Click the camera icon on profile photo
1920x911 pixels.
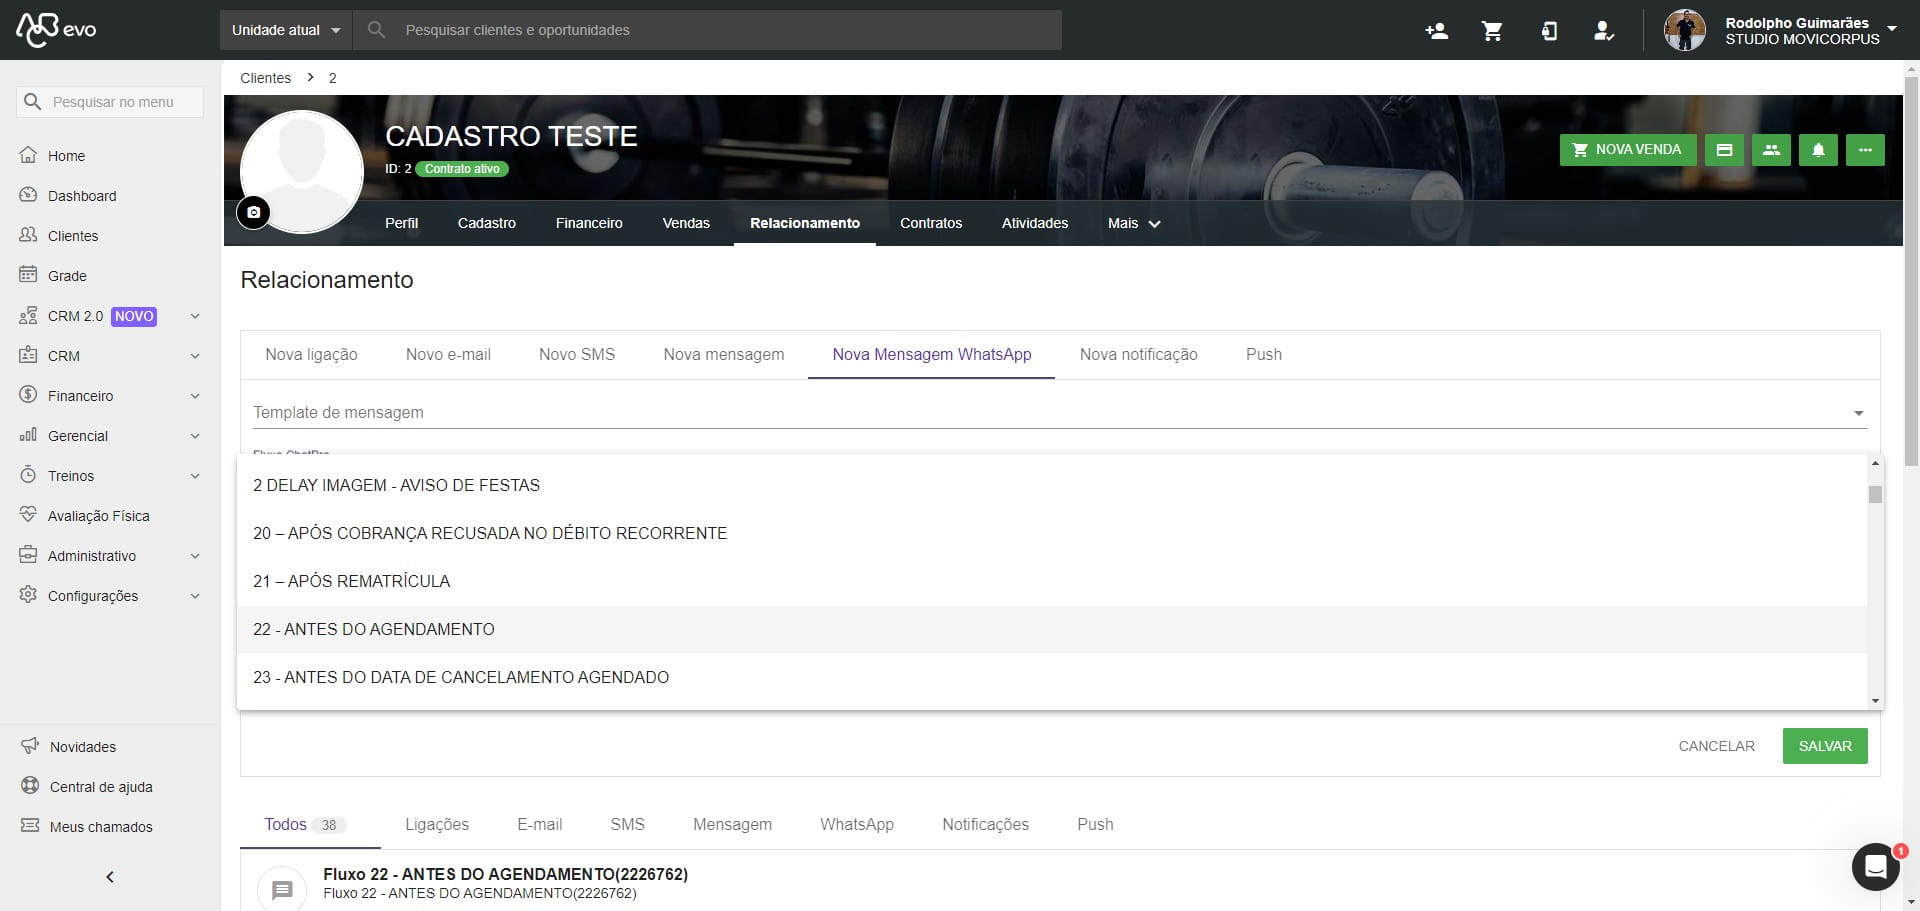click(x=253, y=212)
